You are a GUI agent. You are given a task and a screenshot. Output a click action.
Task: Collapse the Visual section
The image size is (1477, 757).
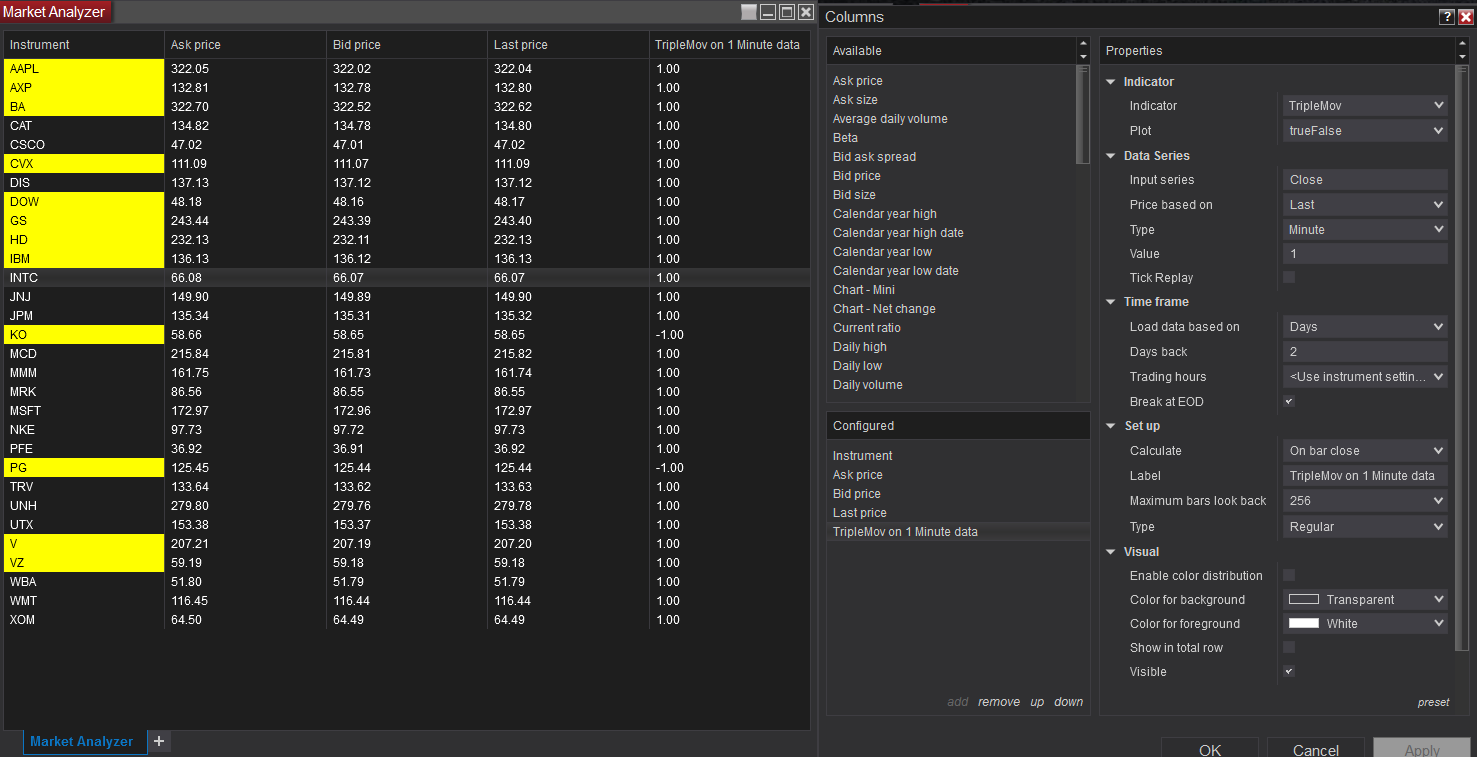1110,552
